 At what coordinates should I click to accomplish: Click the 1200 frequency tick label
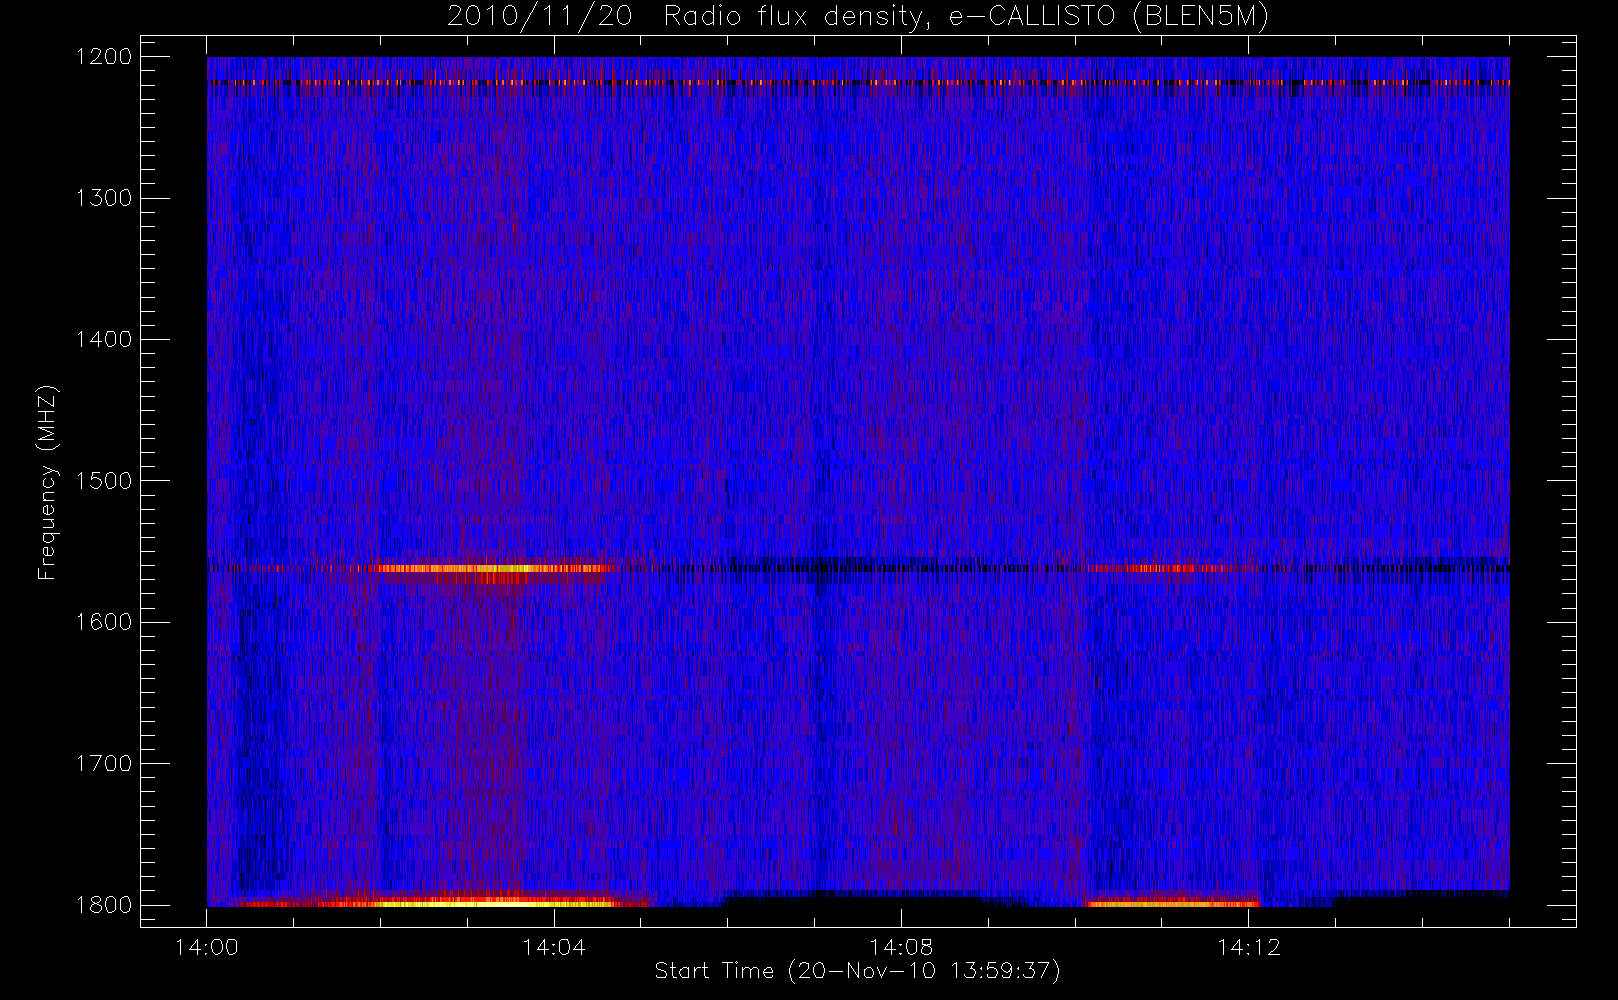[x=105, y=56]
